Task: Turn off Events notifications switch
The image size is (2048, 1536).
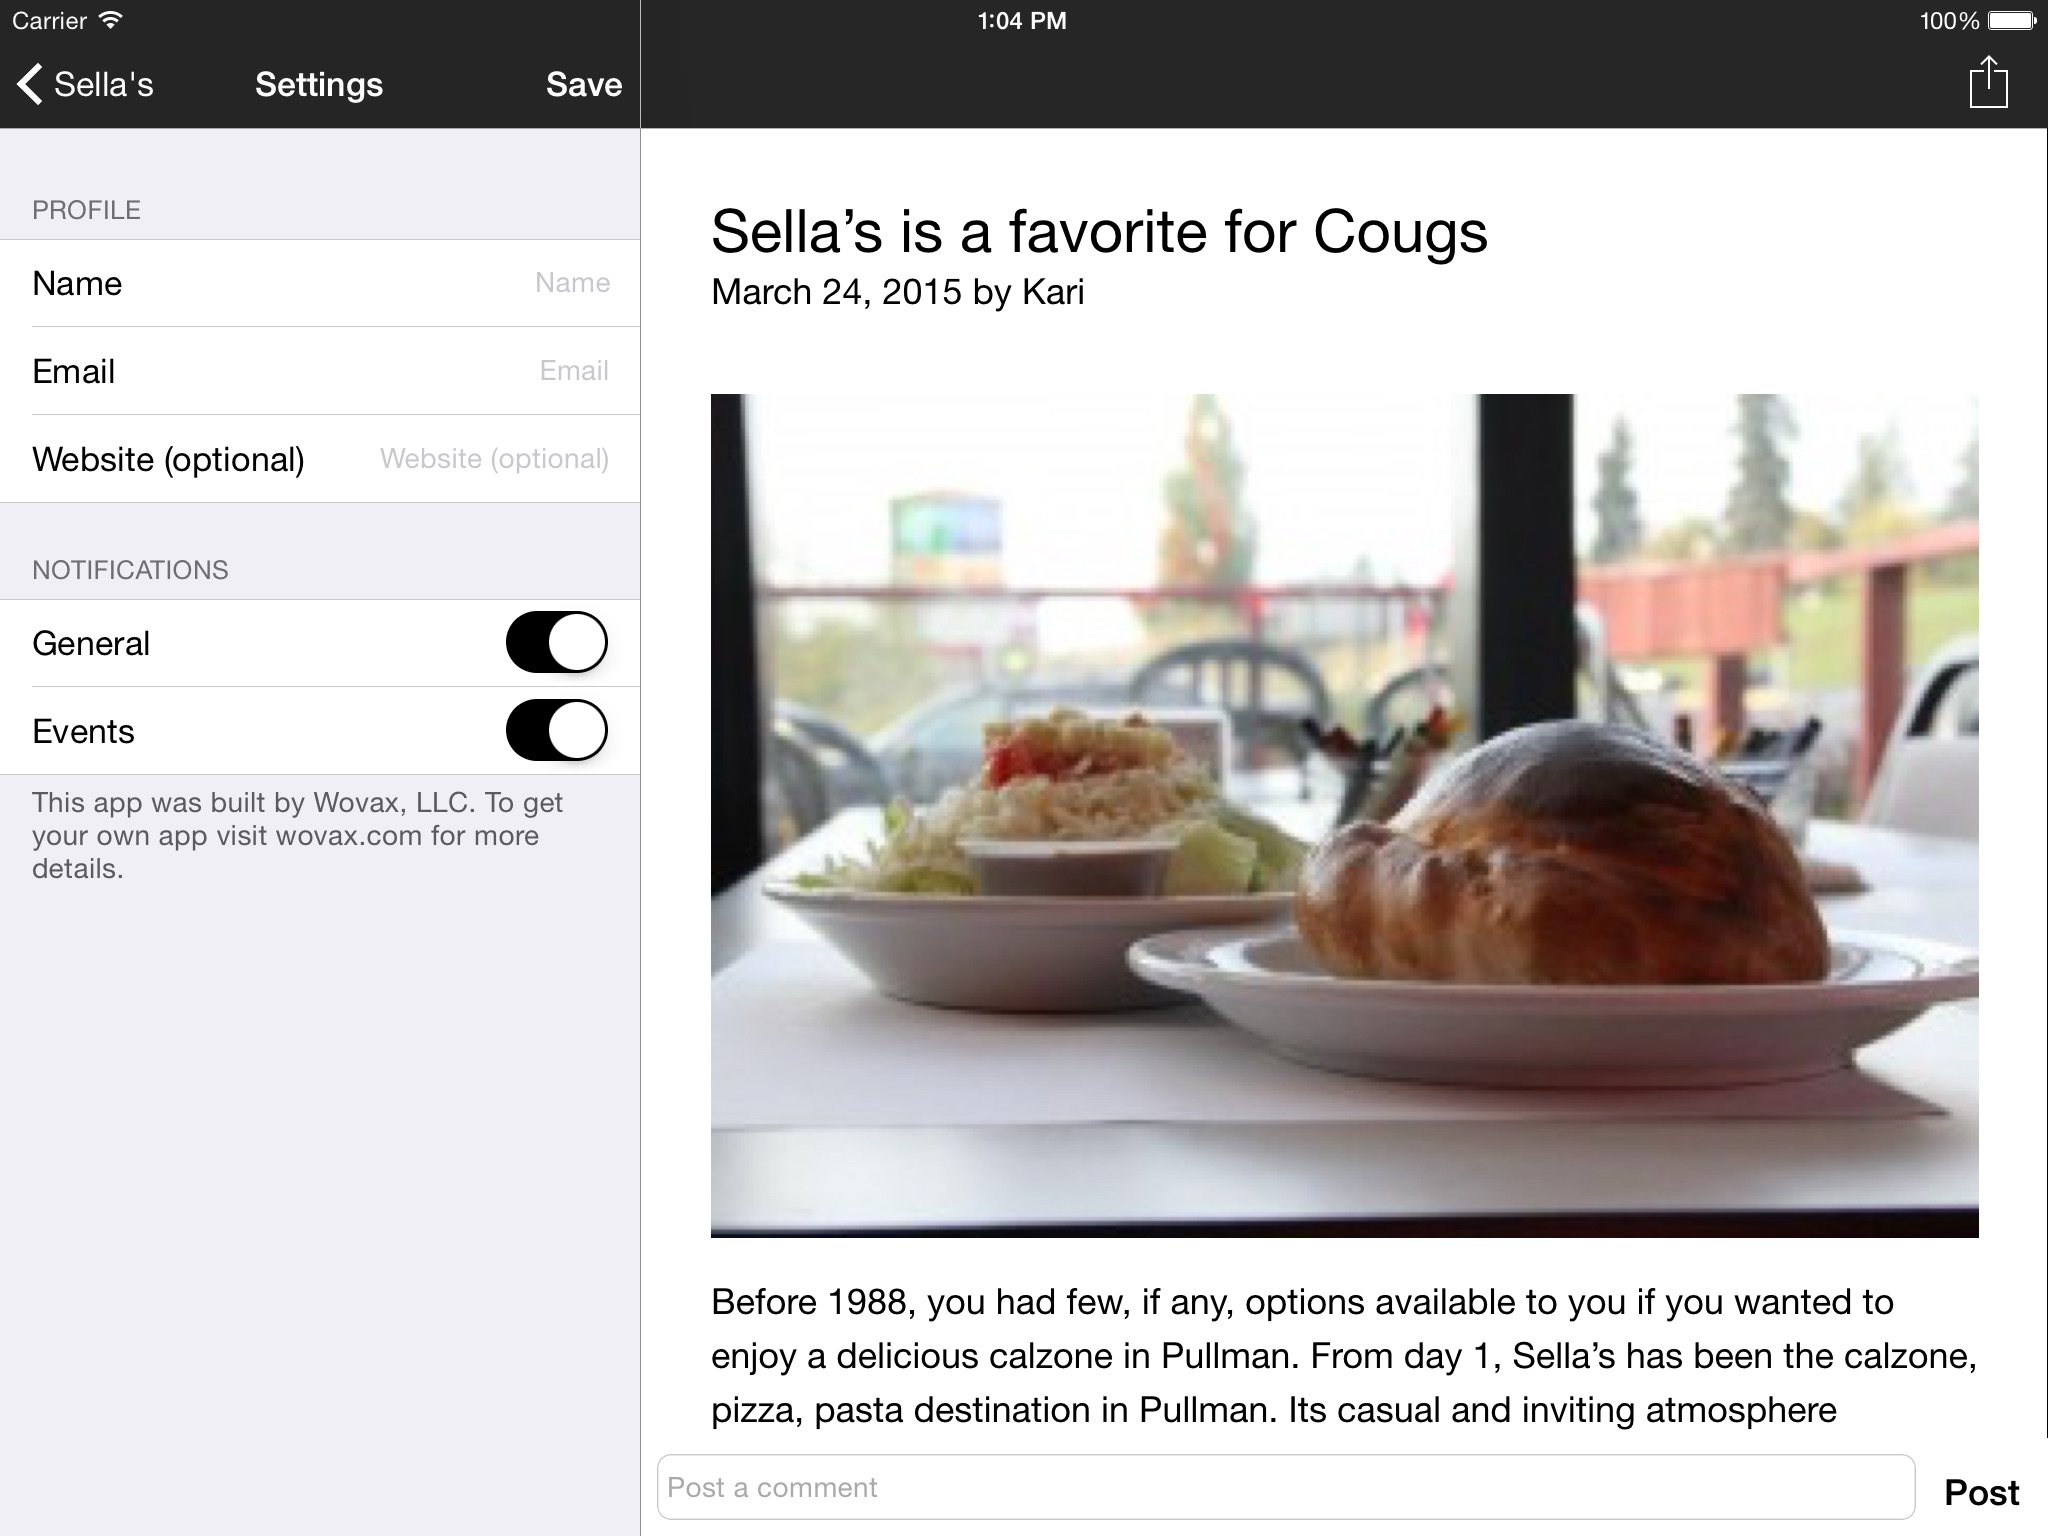Action: coord(556,730)
